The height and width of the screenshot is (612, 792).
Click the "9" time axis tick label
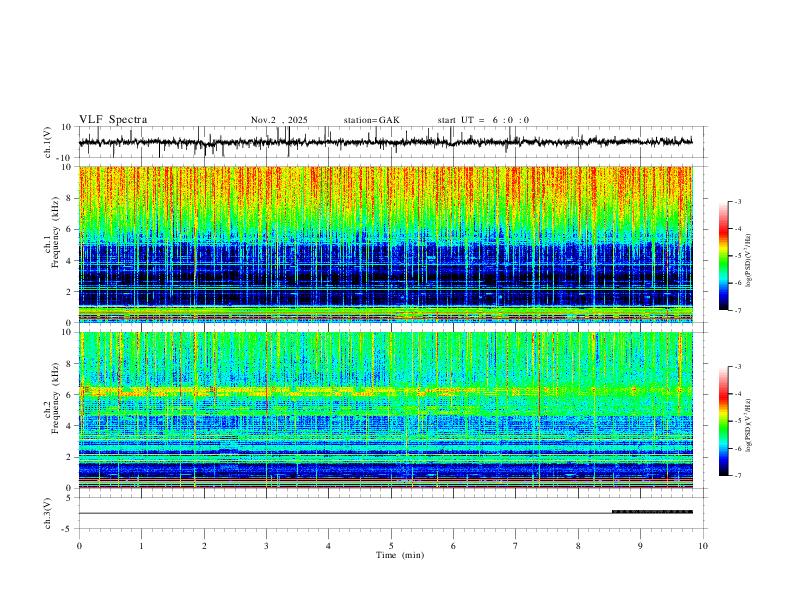point(640,546)
